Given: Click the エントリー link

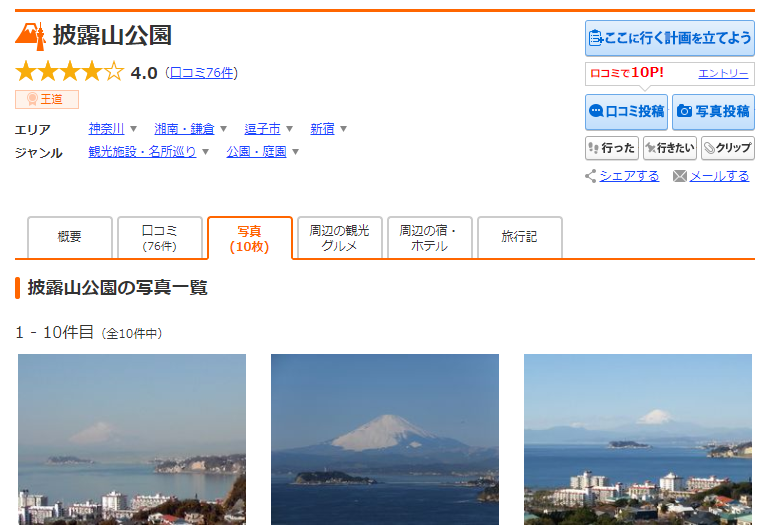Looking at the screenshot, I should pyautogui.click(x=723, y=73).
